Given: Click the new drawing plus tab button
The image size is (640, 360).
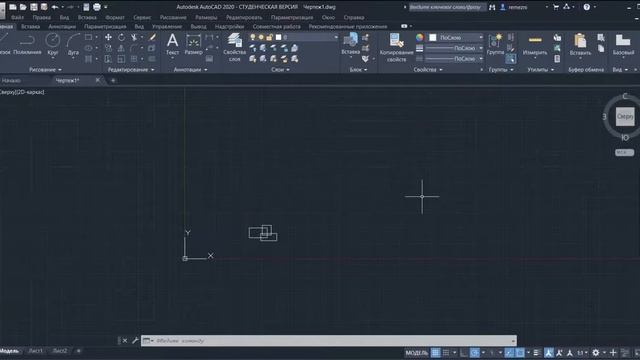Looking at the screenshot, I should coord(113,80).
